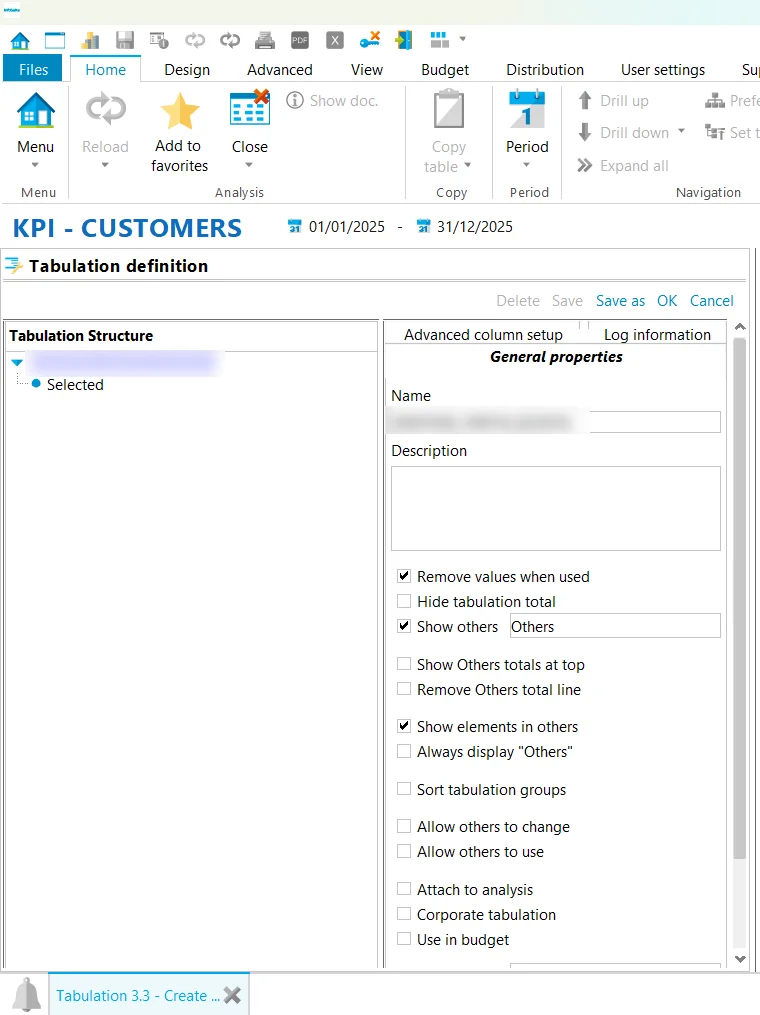This screenshot has height=1015, width=760.
Task: Switch to the Distribution ribbon tab
Action: point(544,69)
